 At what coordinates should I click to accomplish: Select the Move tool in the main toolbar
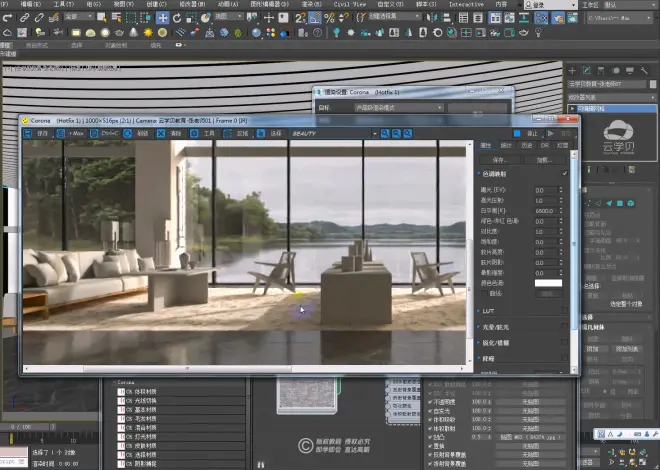point(164,17)
